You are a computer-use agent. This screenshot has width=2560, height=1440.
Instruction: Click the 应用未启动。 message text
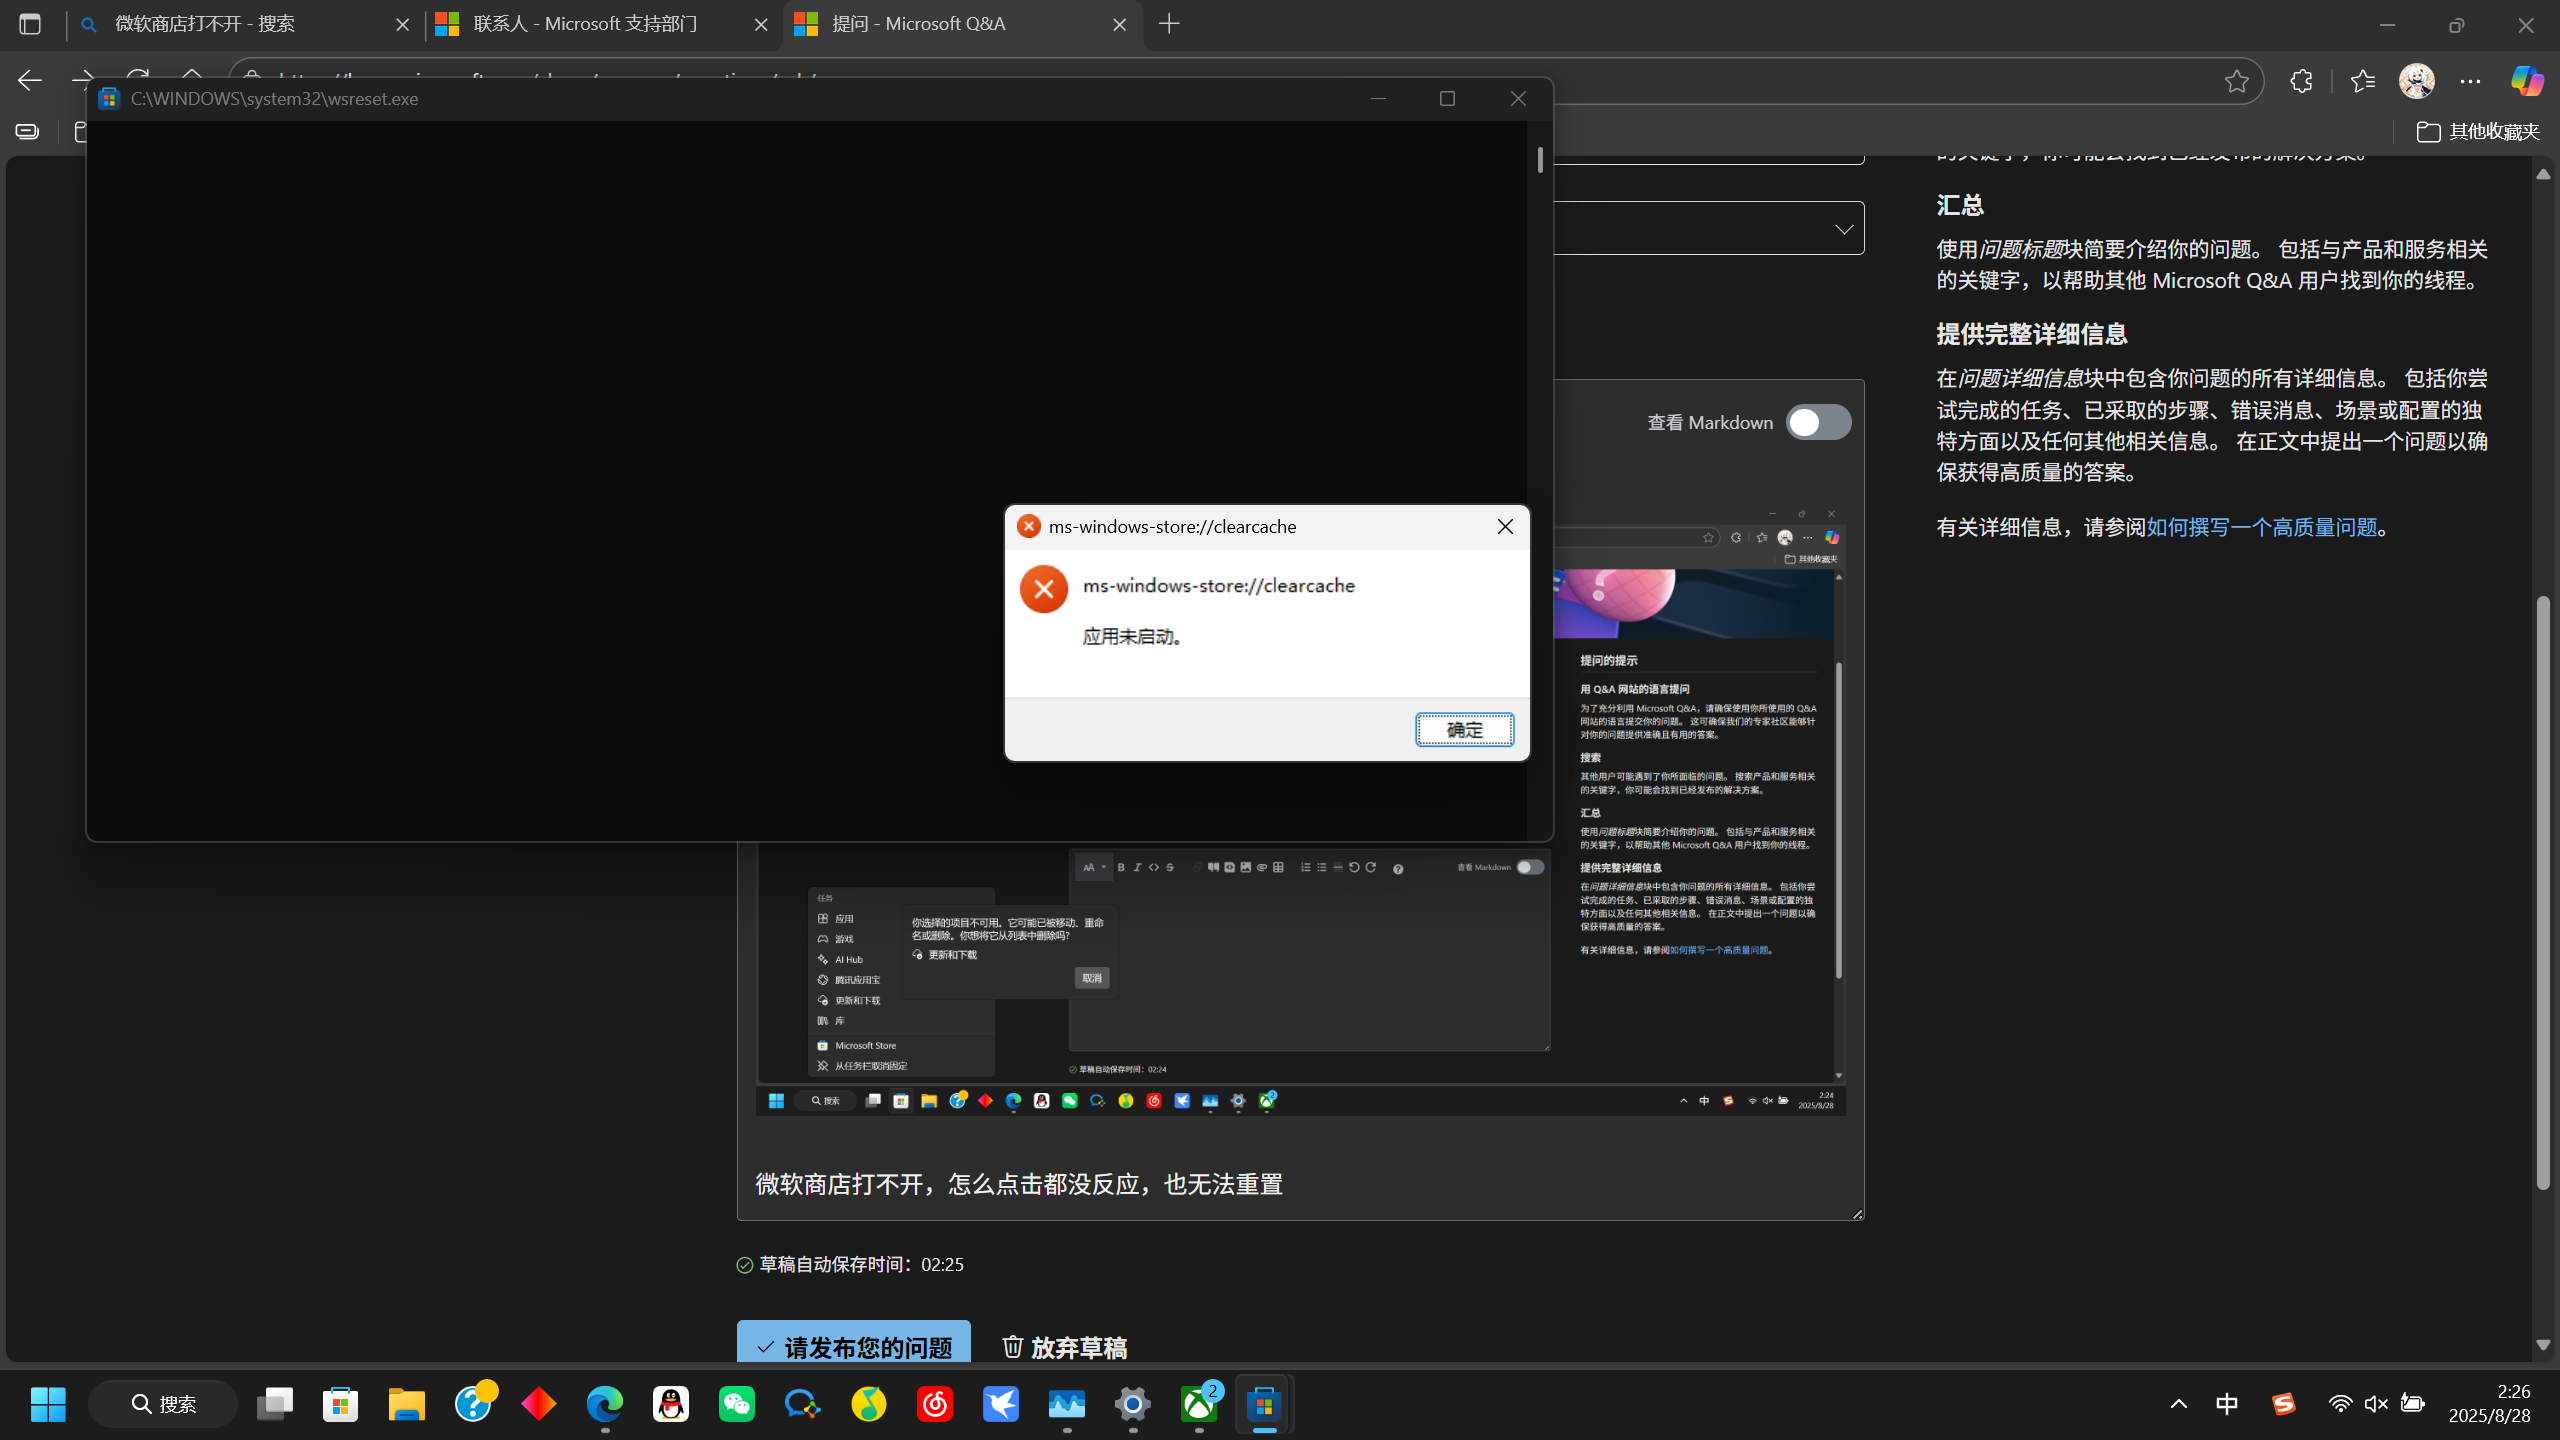click(1134, 637)
